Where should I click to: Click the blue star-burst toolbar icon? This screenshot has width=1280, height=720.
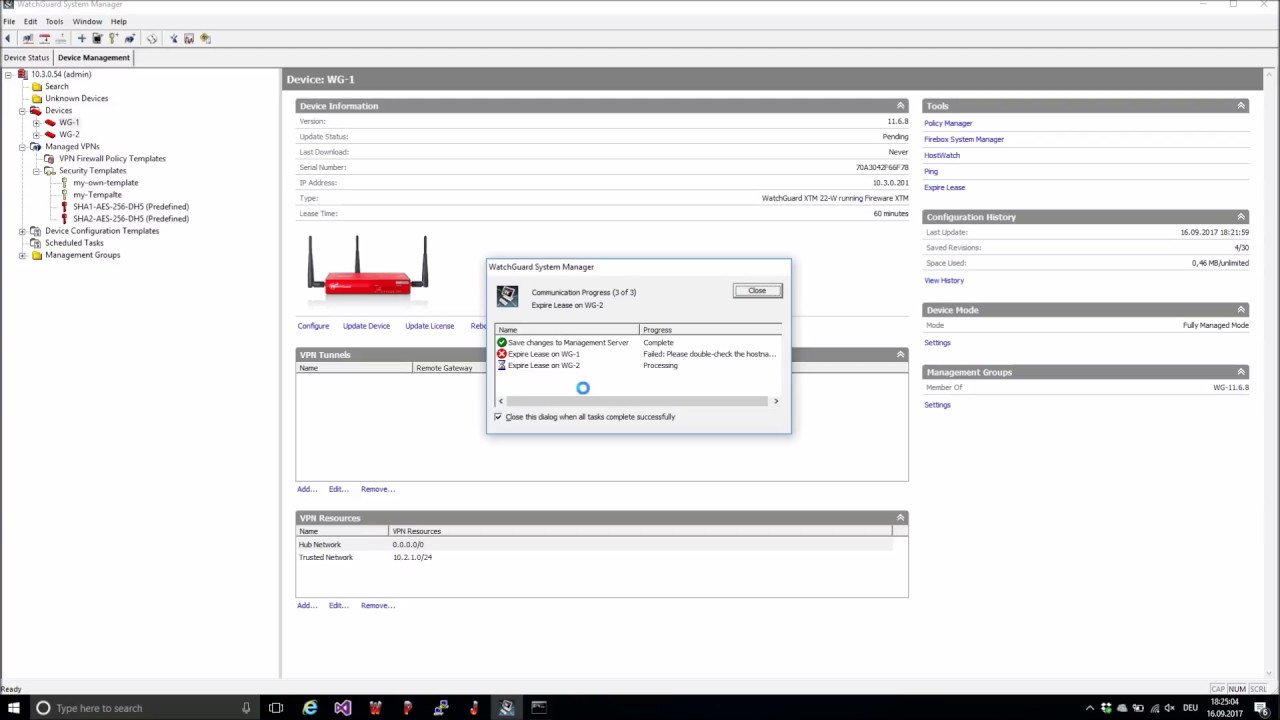173,38
